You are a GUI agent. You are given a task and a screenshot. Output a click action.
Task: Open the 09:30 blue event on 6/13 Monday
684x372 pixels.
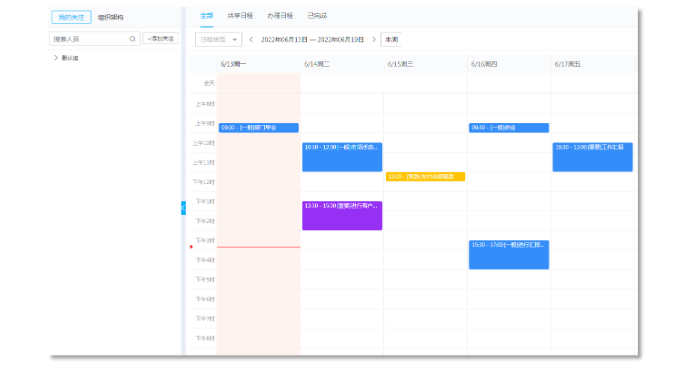coord(259,128)
